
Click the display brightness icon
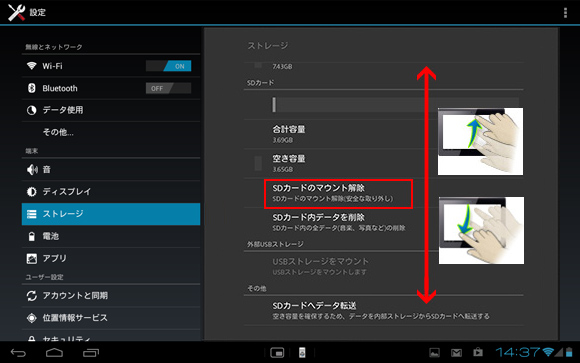(32, 191)
